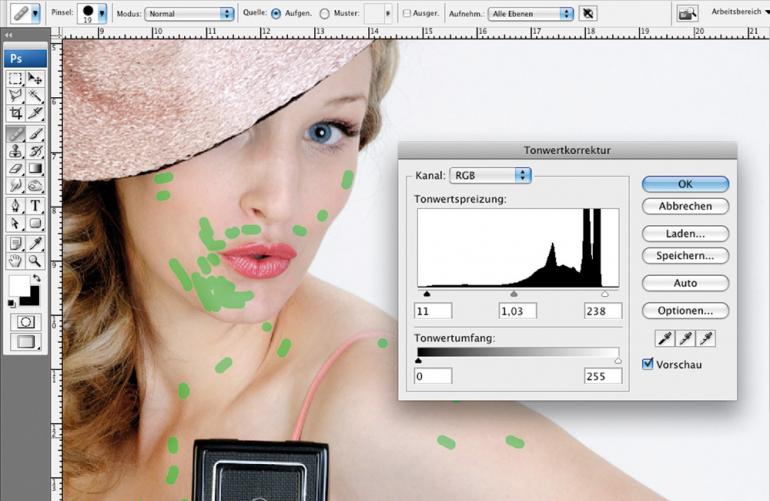Screen dimensions: 770x501
Task: Click the Ps logo in toolbox
Action: click(x=26, y=58)
